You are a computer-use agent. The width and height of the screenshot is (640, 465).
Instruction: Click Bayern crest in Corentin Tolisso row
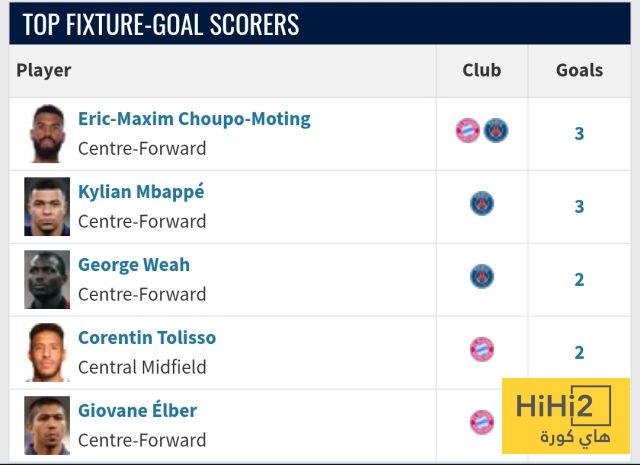click(x=482, y=350)
